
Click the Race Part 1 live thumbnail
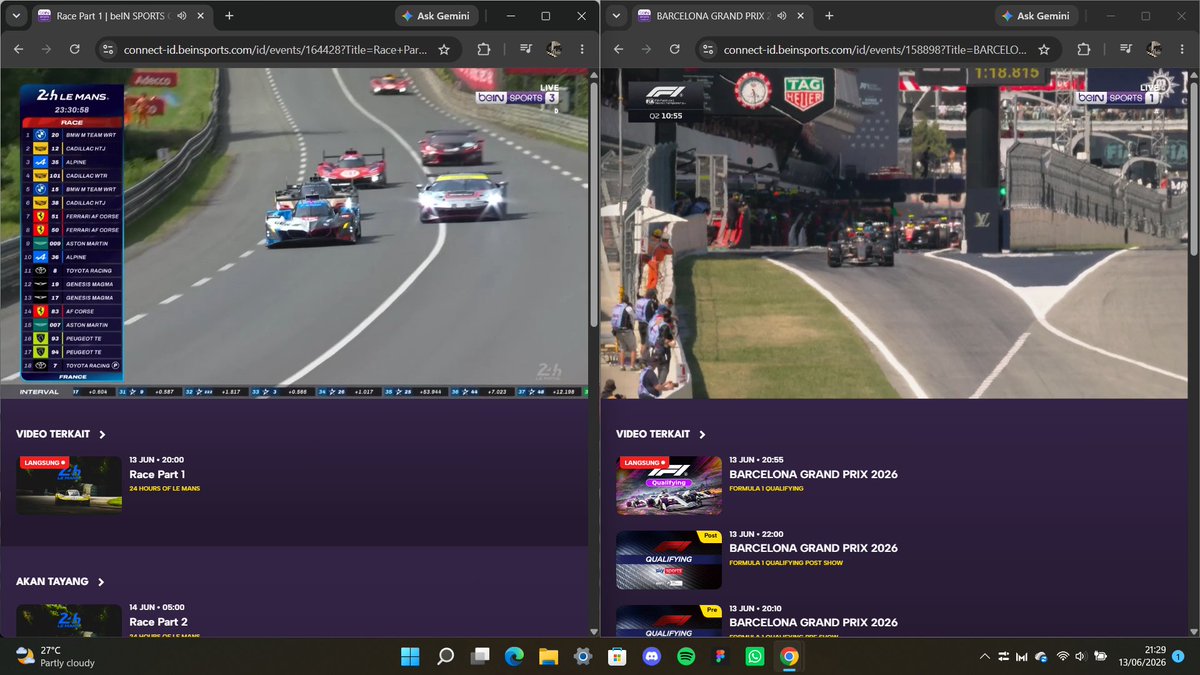69,486
